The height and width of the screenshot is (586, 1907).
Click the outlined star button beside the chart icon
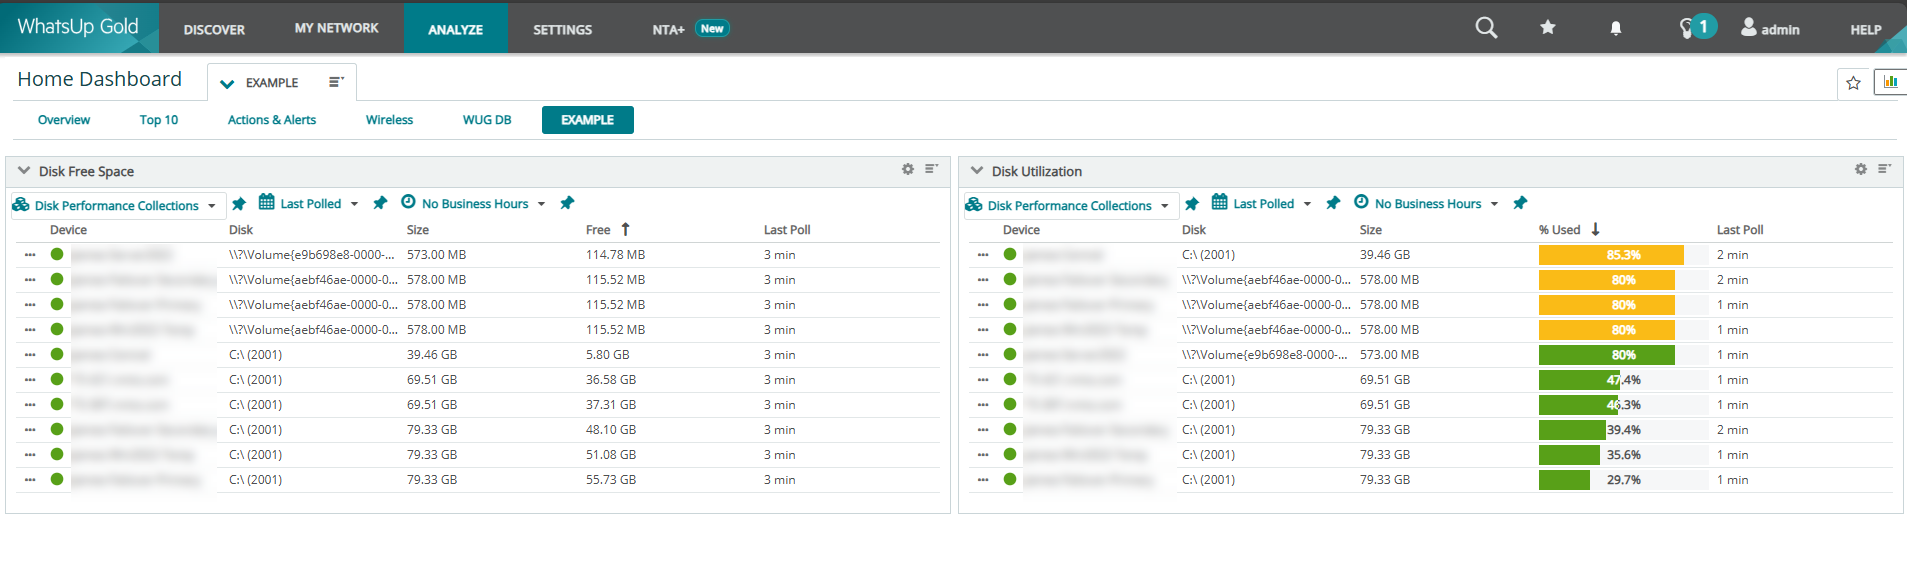(x=1853, y=83)
